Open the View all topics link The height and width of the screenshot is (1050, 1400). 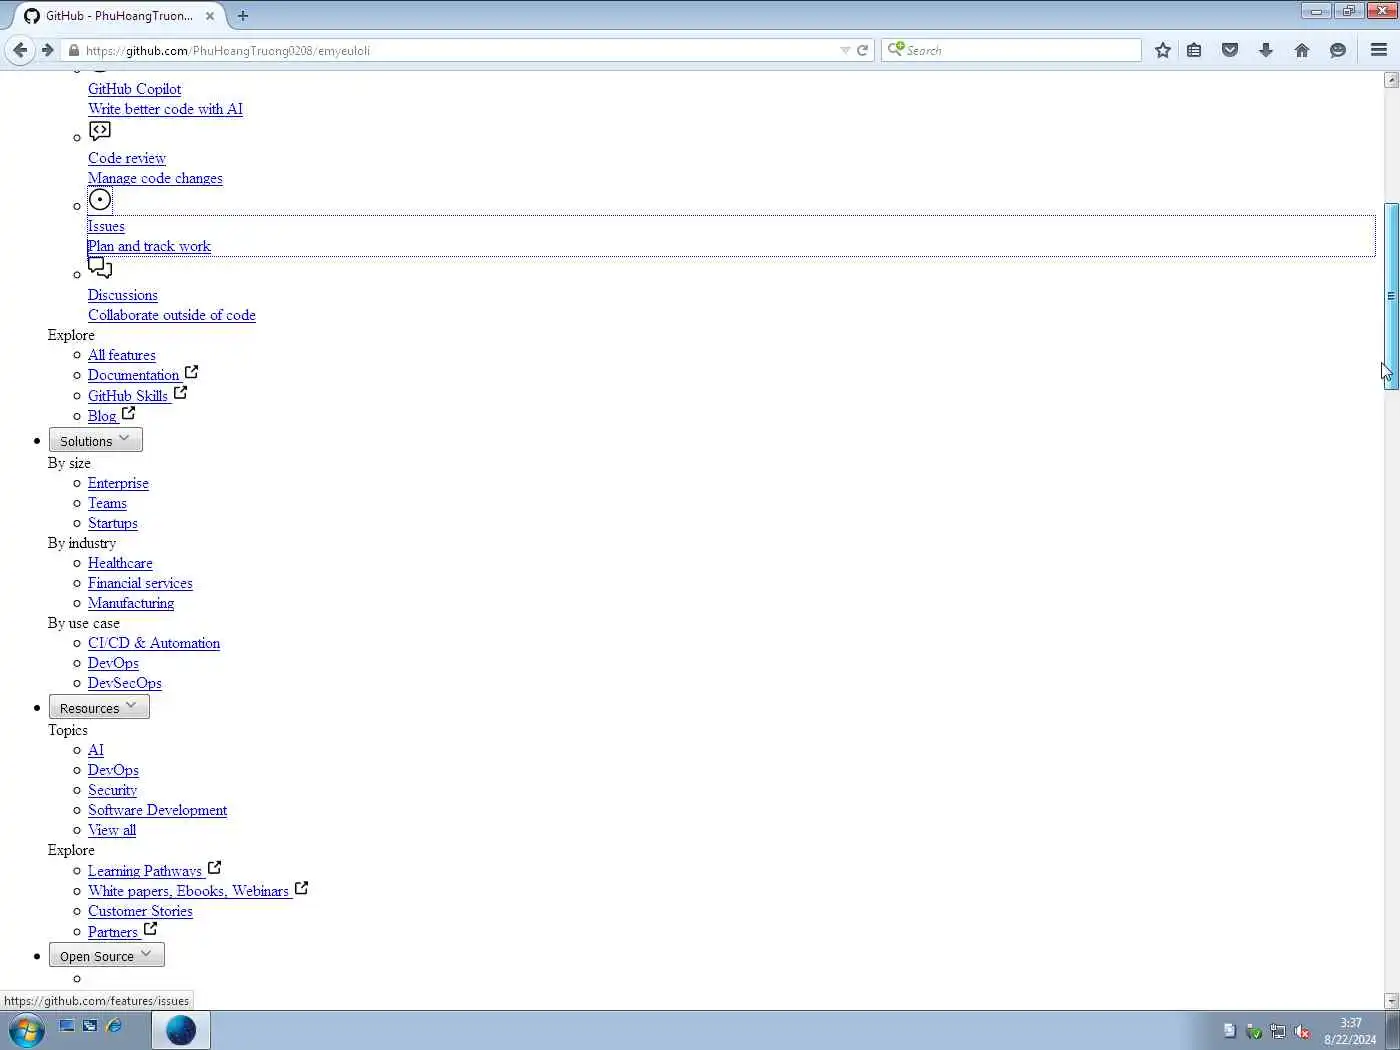(x=112, y=830)
